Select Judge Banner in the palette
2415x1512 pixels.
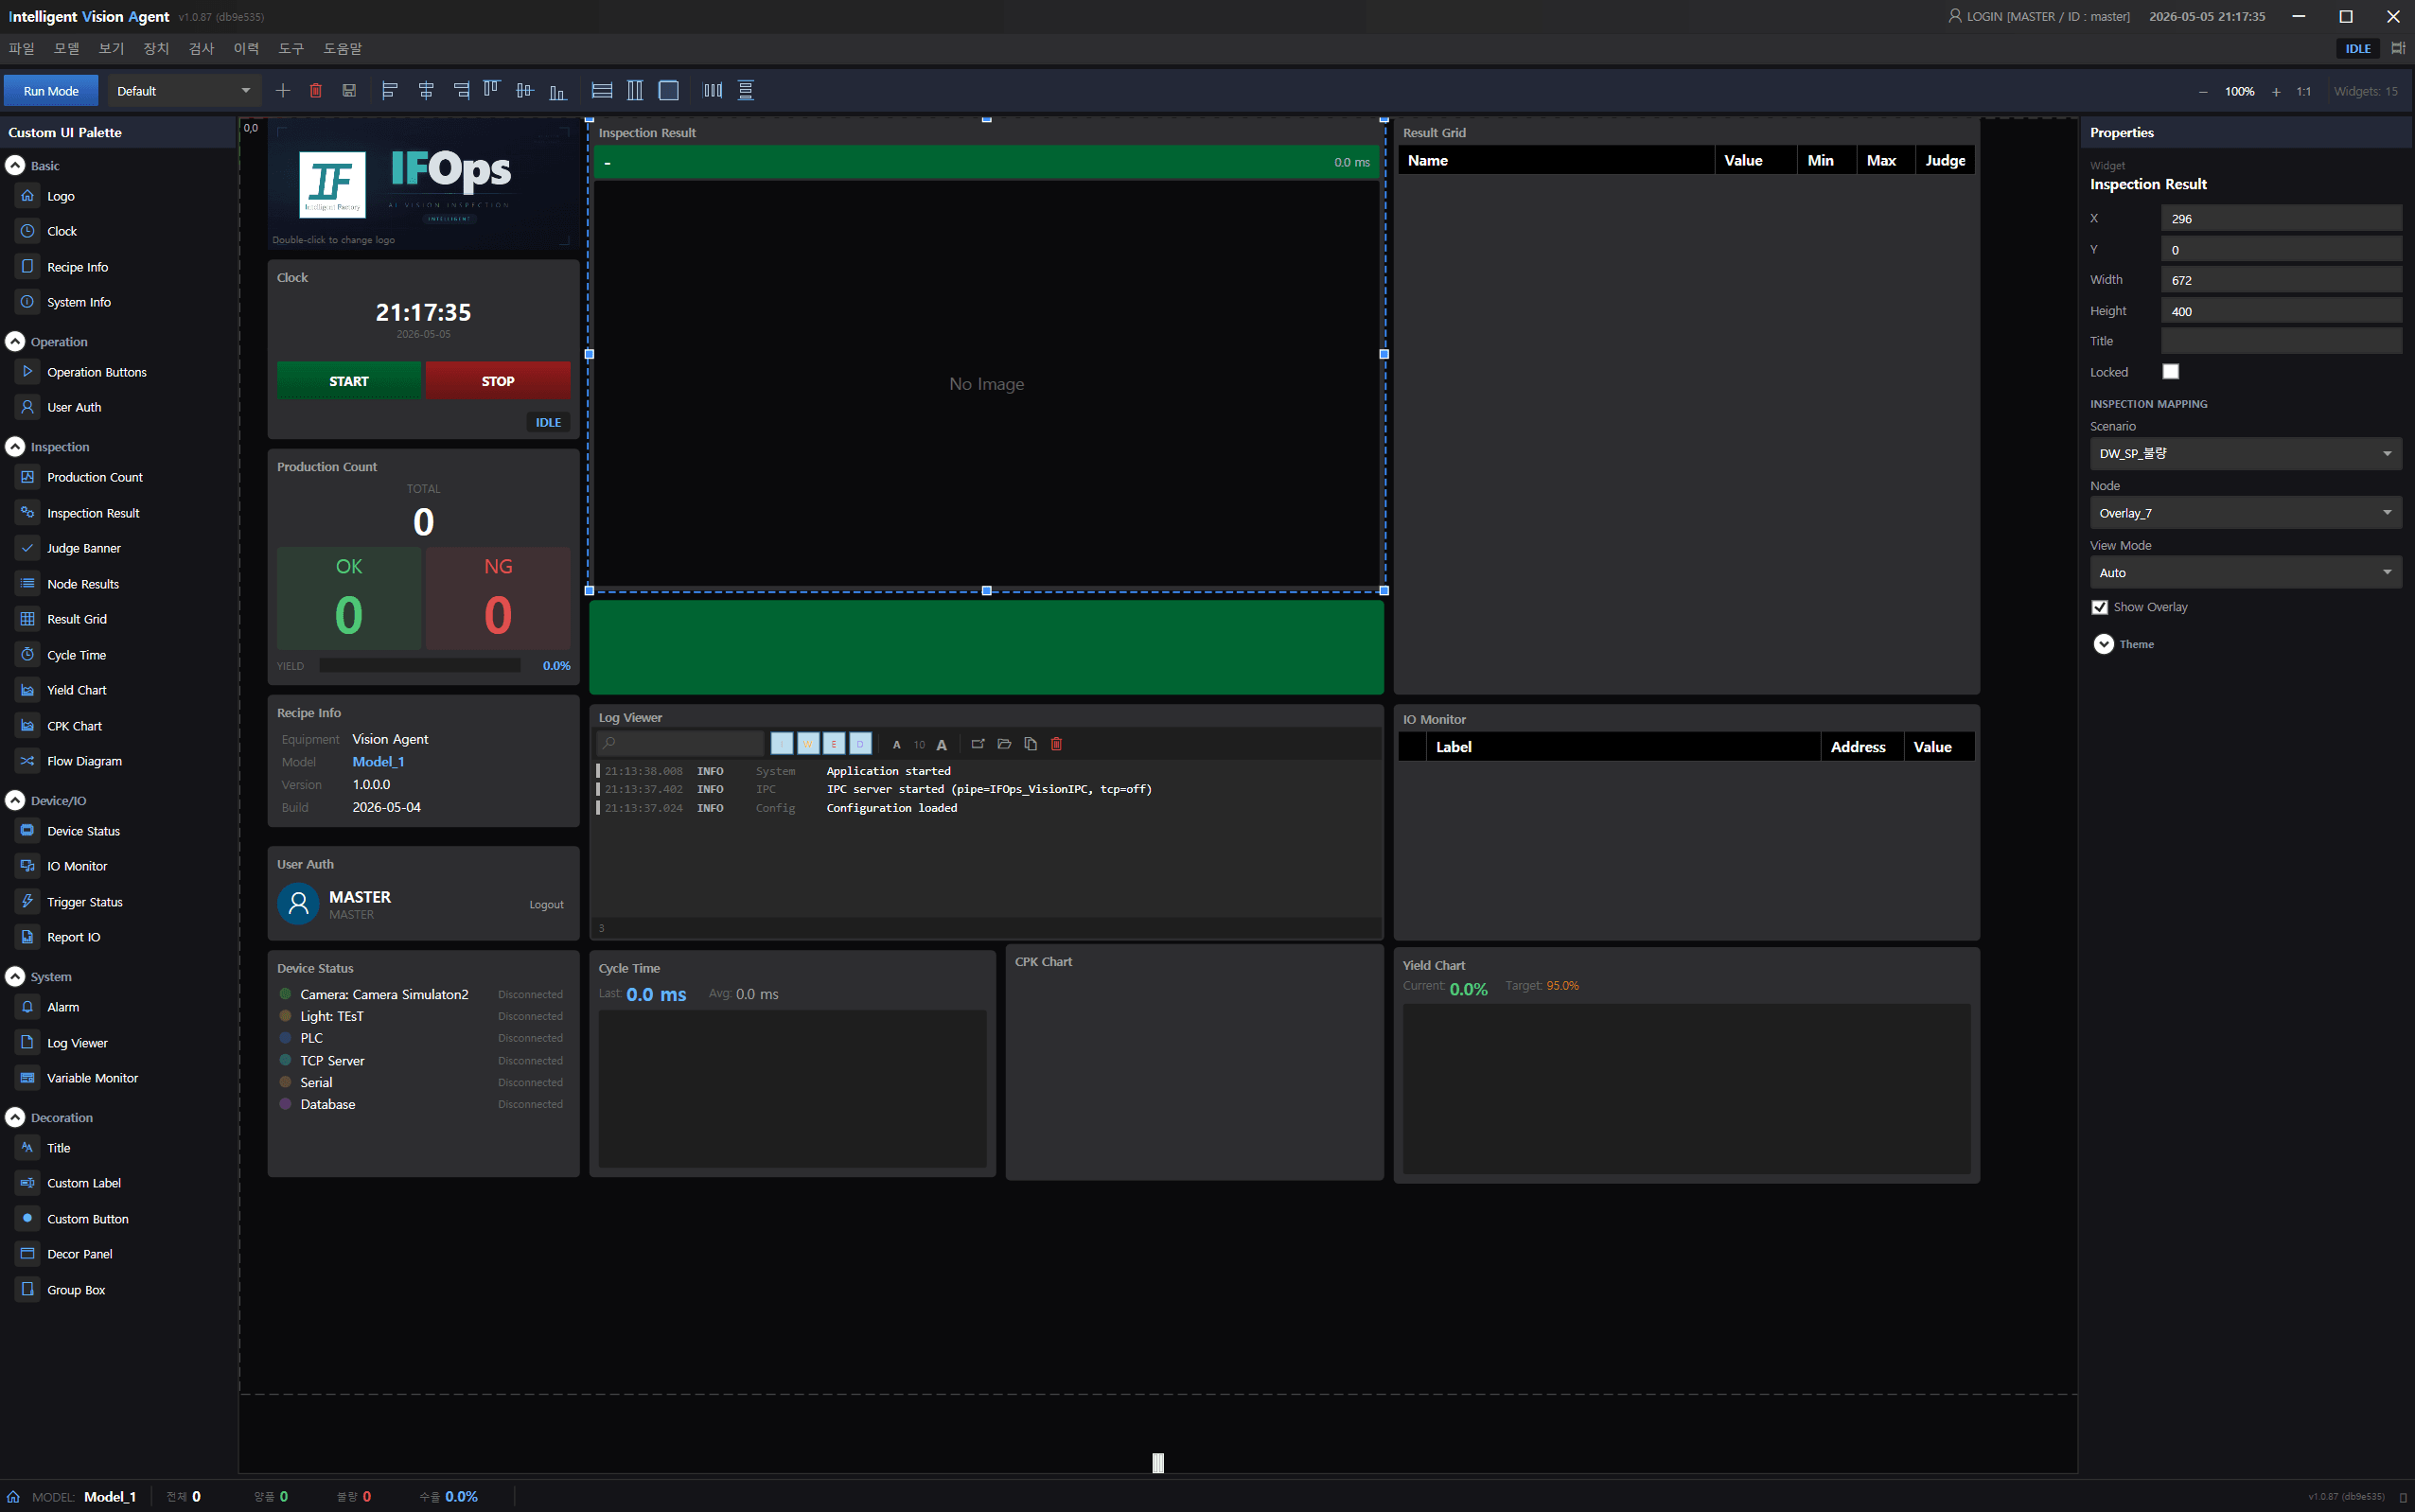(x=83, y=548)
